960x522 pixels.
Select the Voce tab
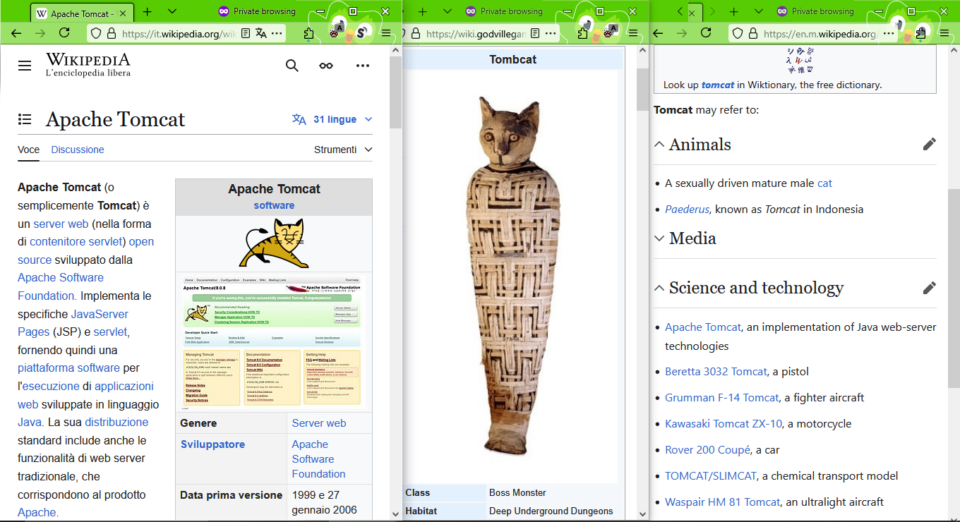point(28,149)
